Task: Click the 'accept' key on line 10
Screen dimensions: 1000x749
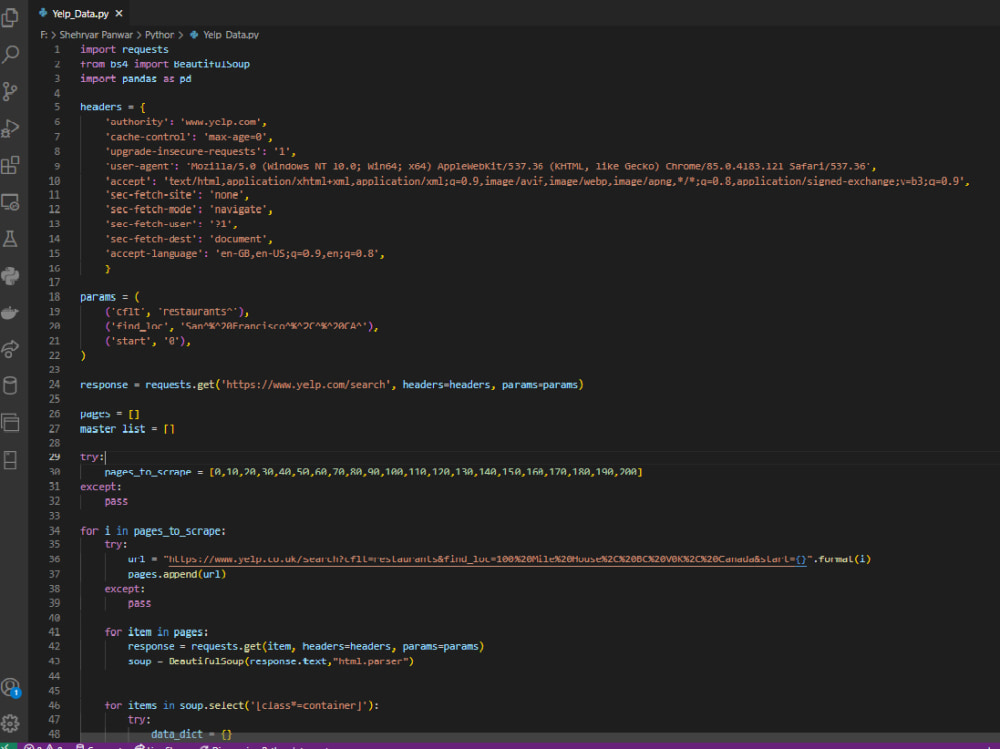Action: [128, 182]
